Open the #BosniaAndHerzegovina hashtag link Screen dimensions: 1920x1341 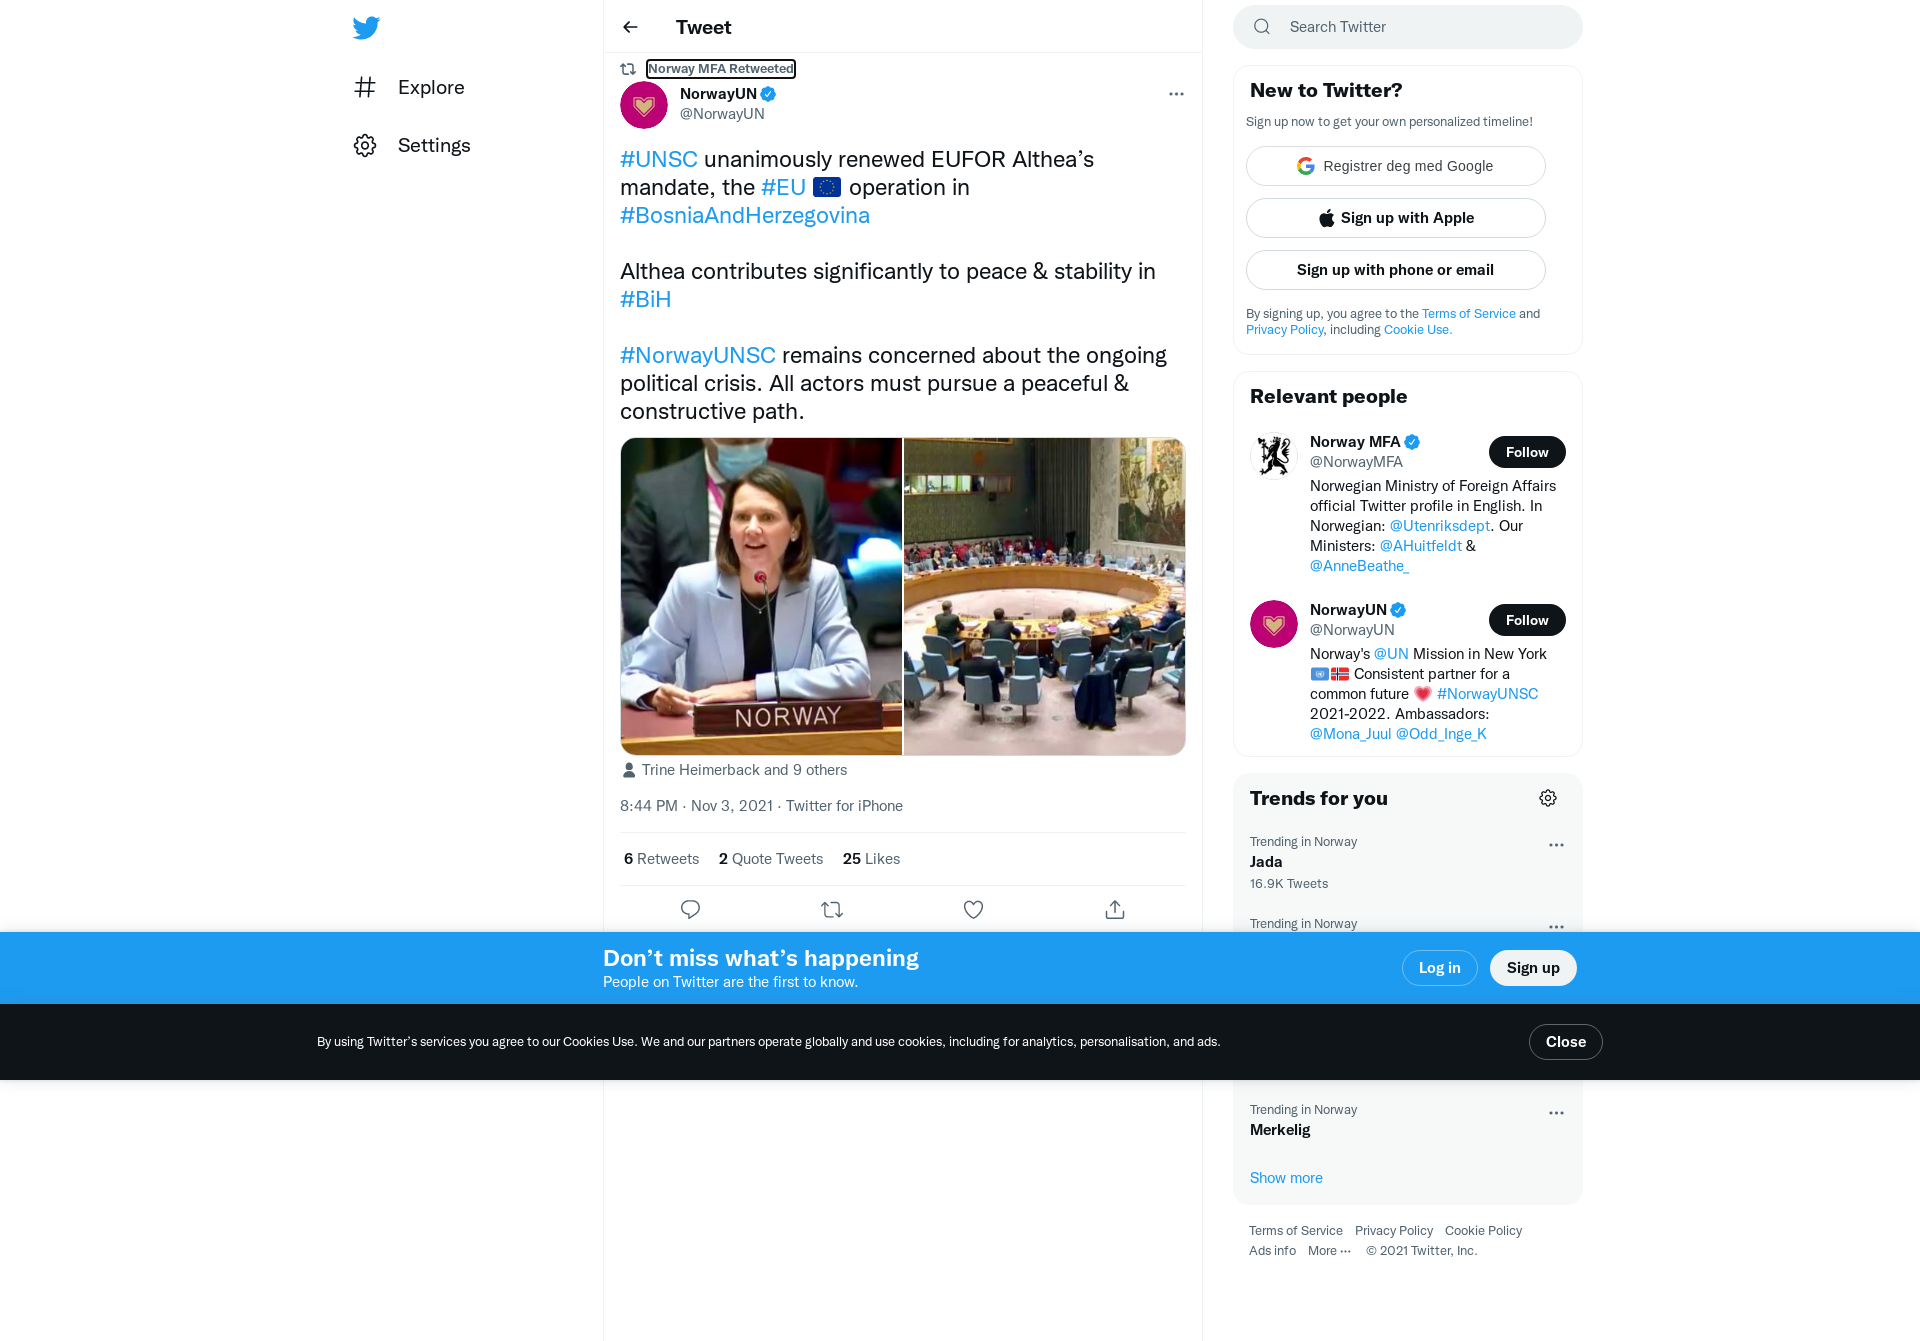click(x=745, y=215)
